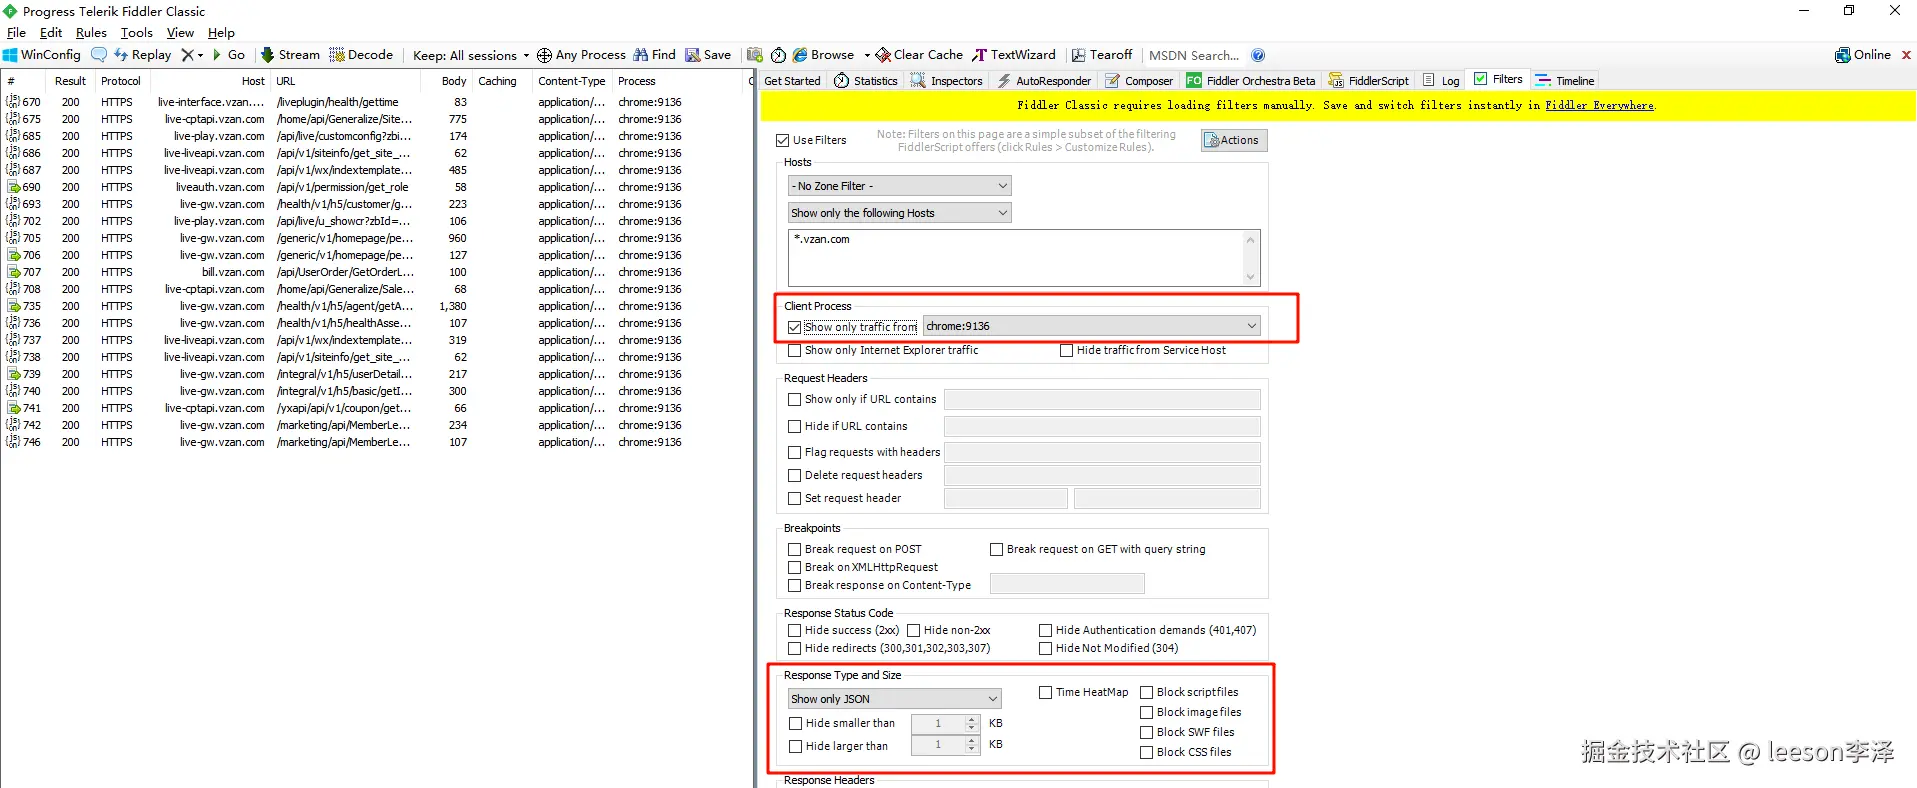This screenshot has height=788, width=1917.
Task: Enable Show only Internet Explorer traffic
Action: (x=794, y=351)
